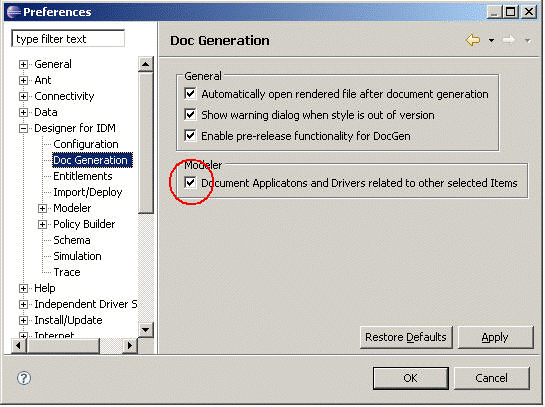This screenshot has height=407, width=545.
Task: Click the tree scrollbar up arrow
Action: click(146, 64)
